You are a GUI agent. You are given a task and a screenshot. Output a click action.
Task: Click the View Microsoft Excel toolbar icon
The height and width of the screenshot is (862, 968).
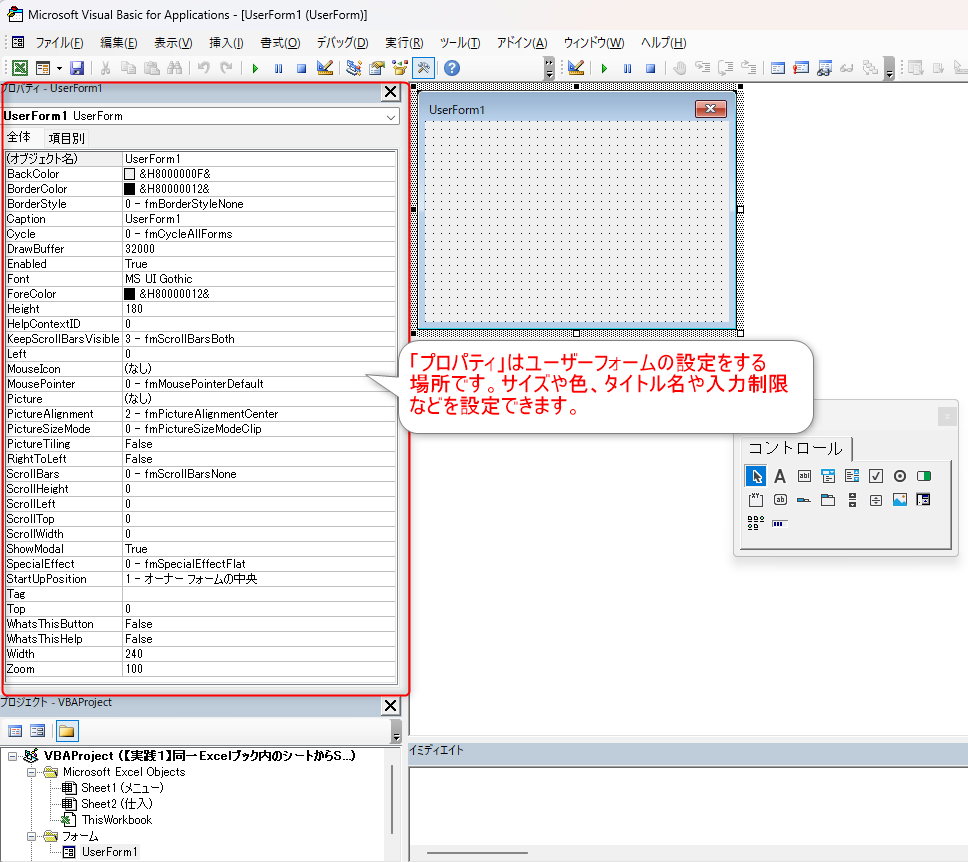(x=20, y=68)
